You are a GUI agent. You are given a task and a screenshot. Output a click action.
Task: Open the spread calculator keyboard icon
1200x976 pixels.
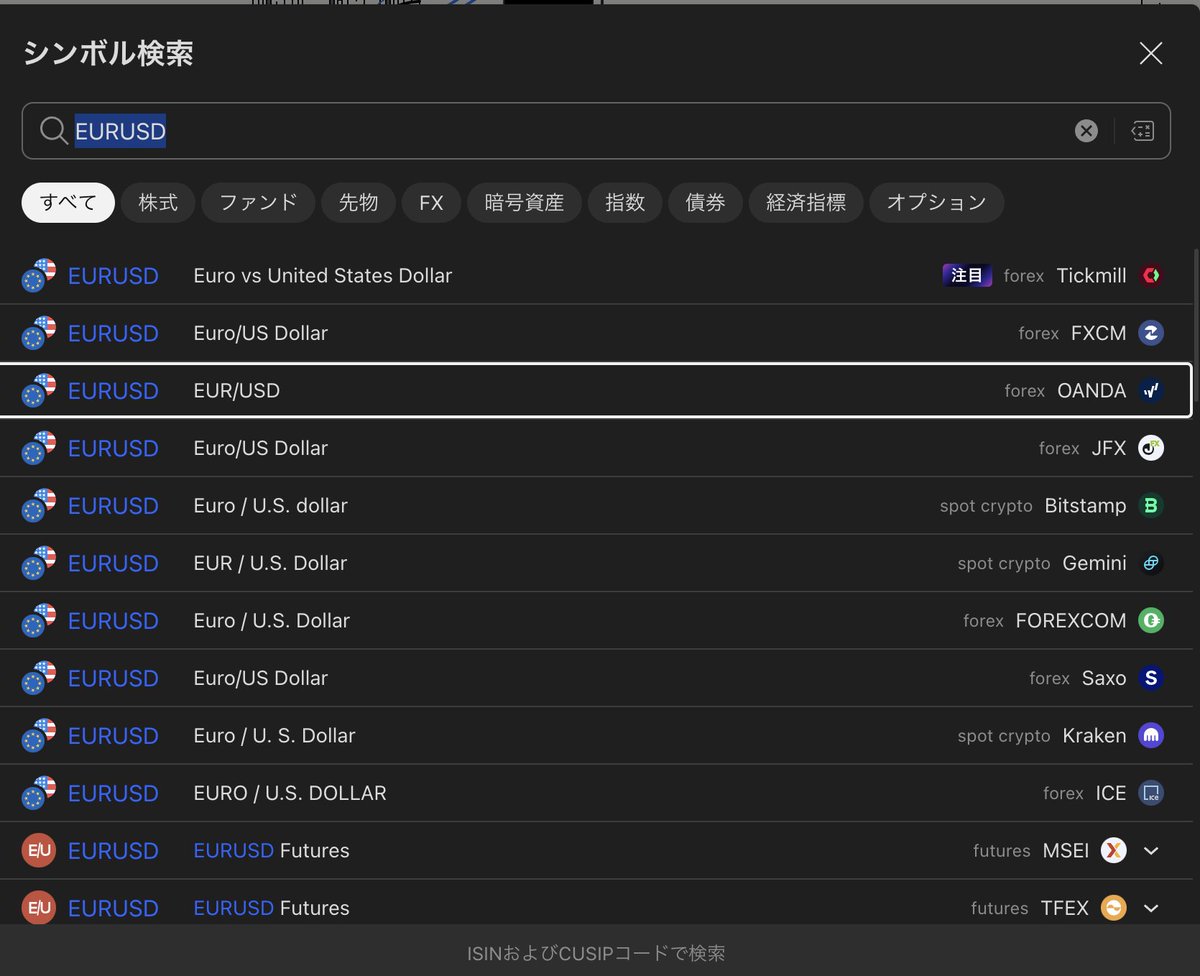click(1143, 131)
